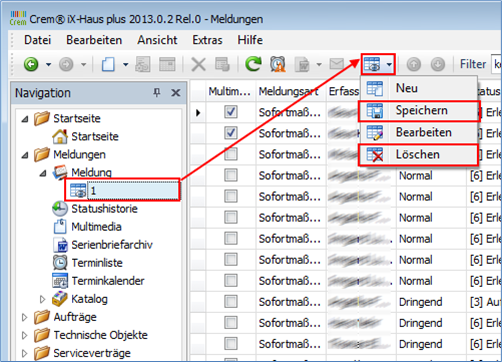
Task: Pin the Navigation panel with the pushpin
Action: pos(157,92)
